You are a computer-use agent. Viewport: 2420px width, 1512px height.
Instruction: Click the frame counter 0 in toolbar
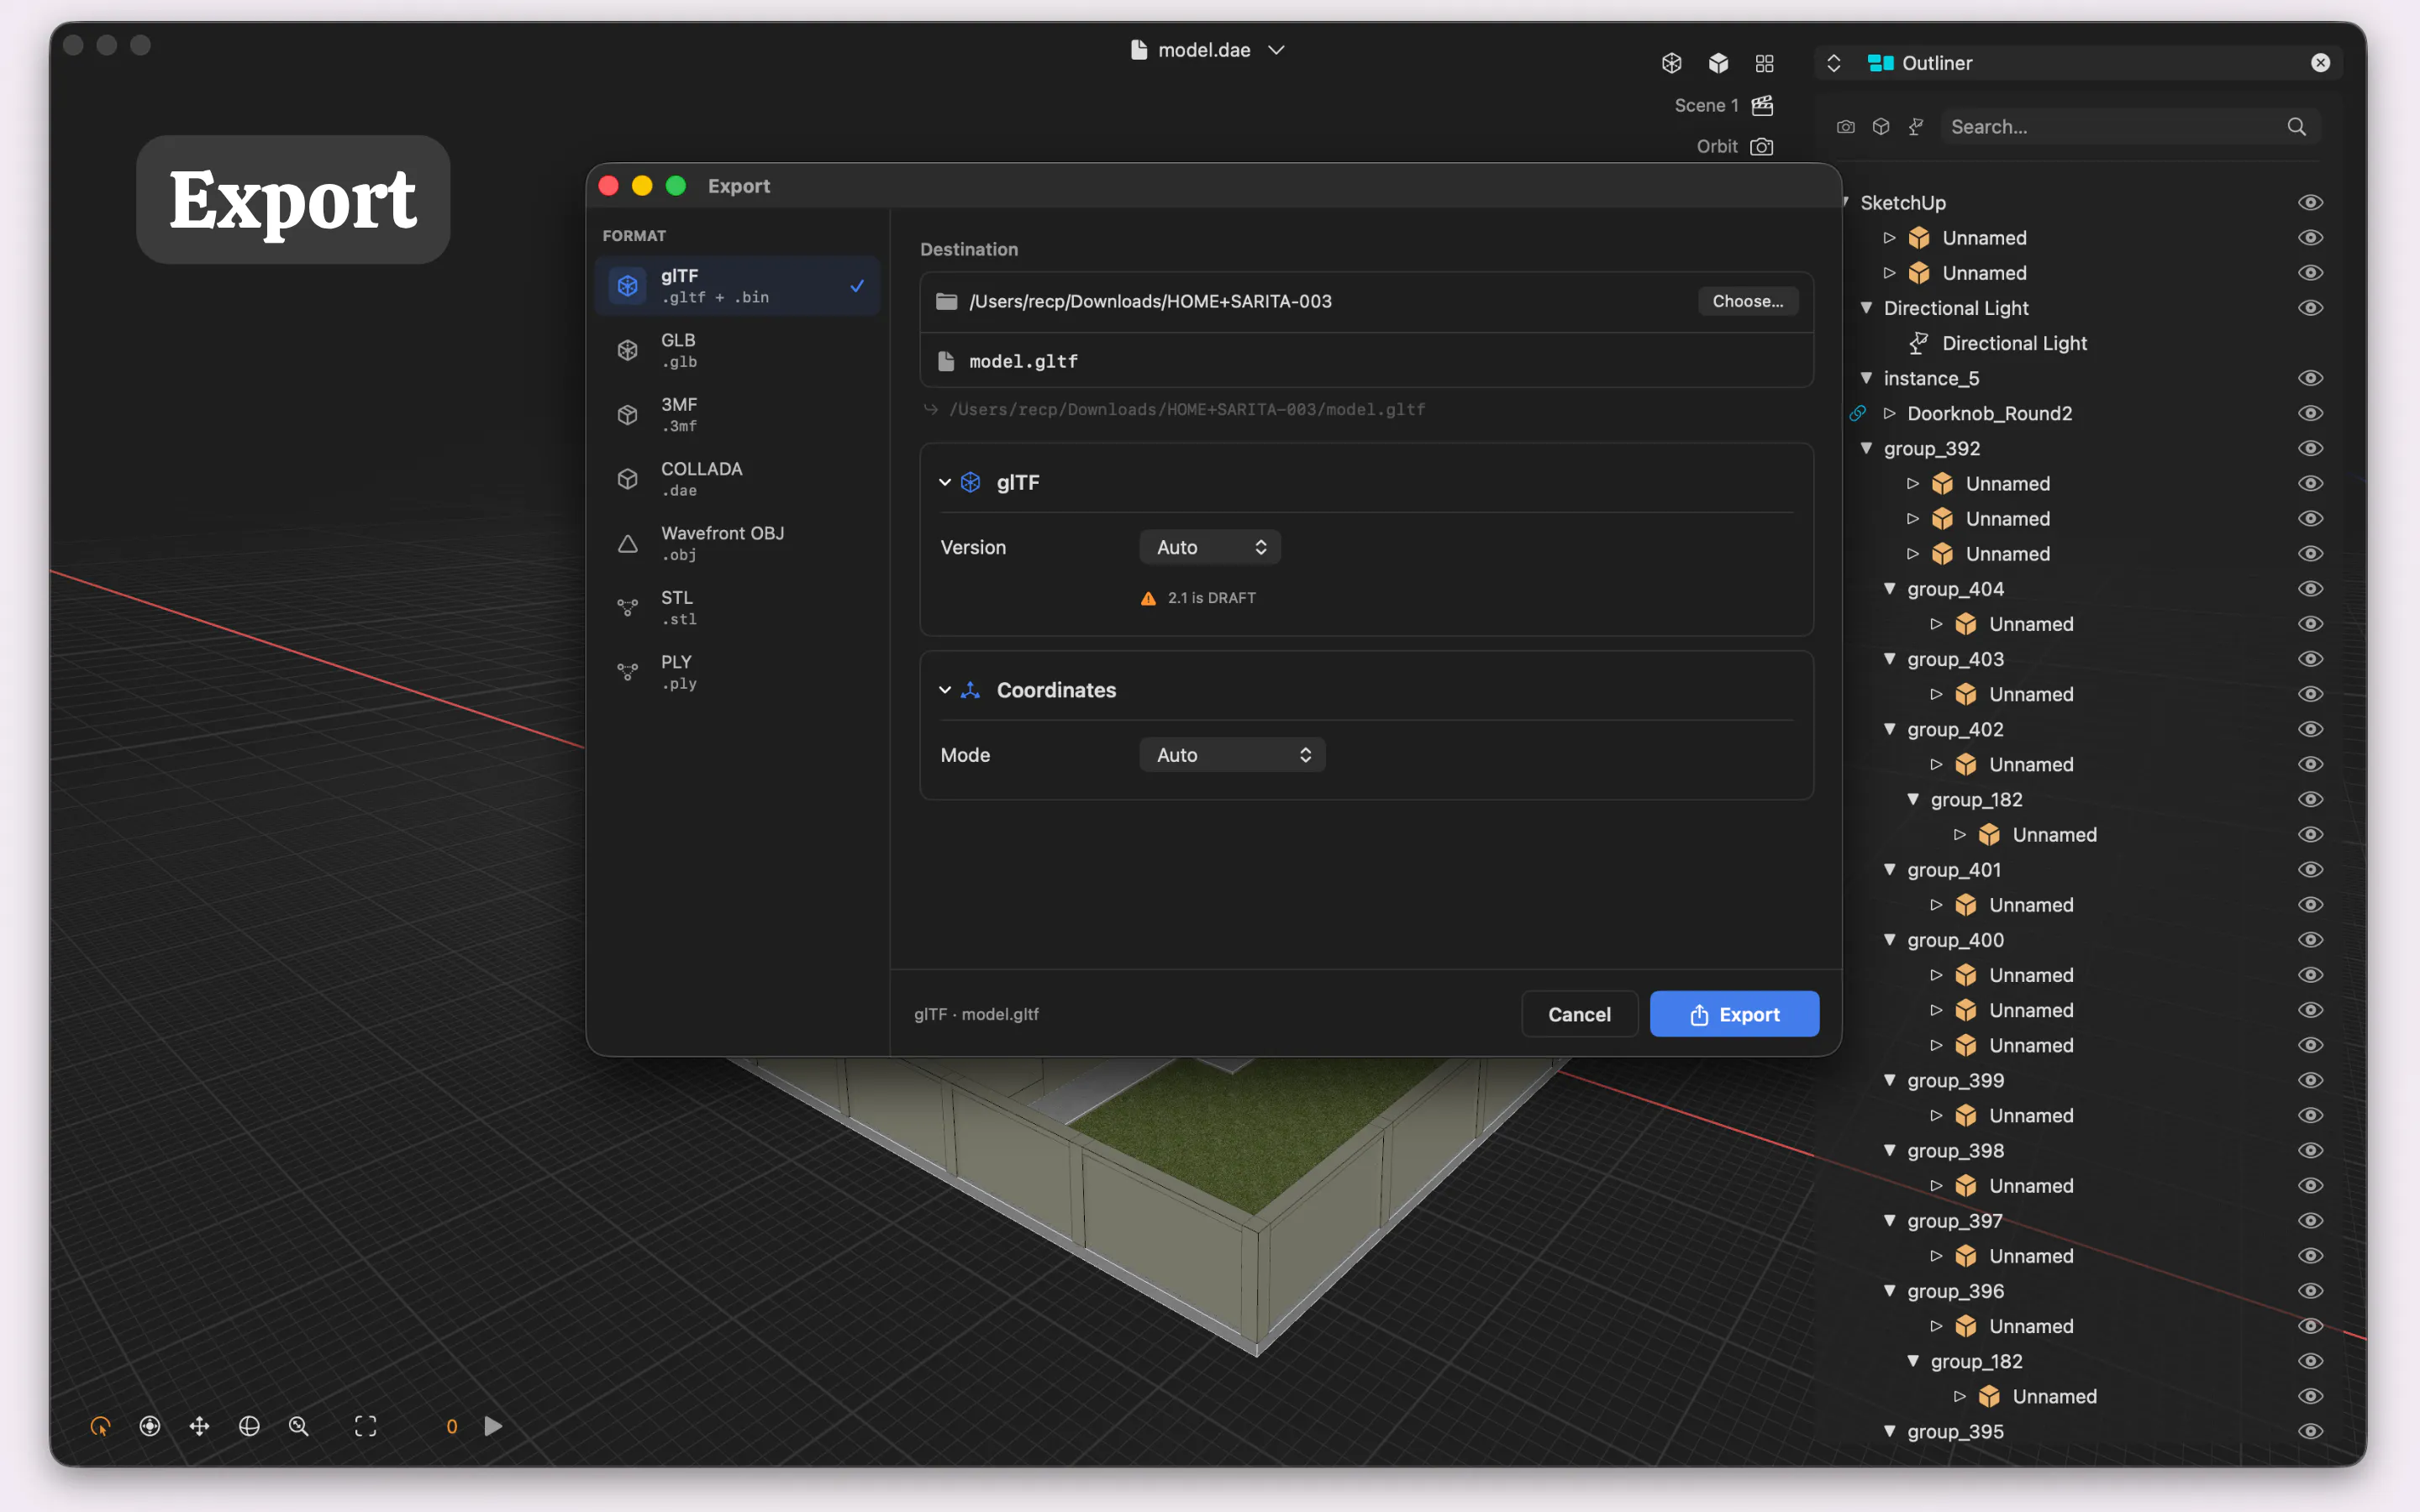coord(452,1427)
